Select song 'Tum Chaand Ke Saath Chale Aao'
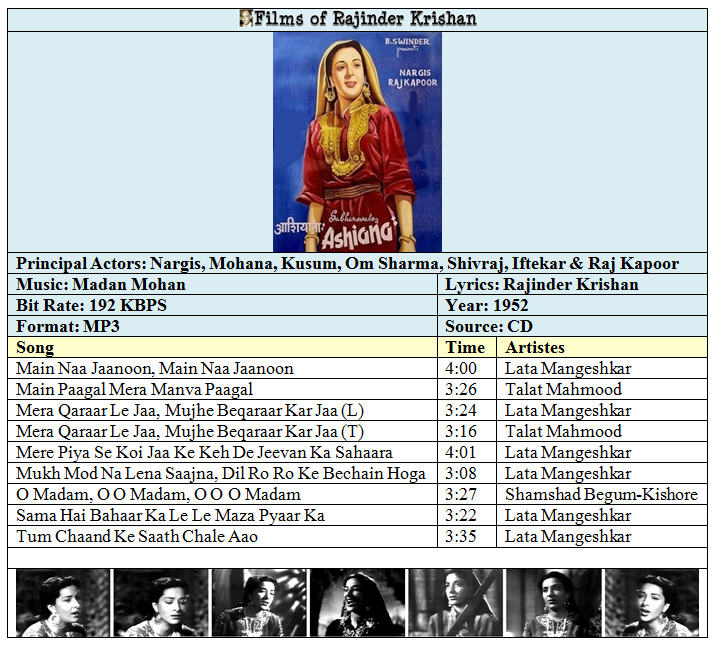 point(137,536)
